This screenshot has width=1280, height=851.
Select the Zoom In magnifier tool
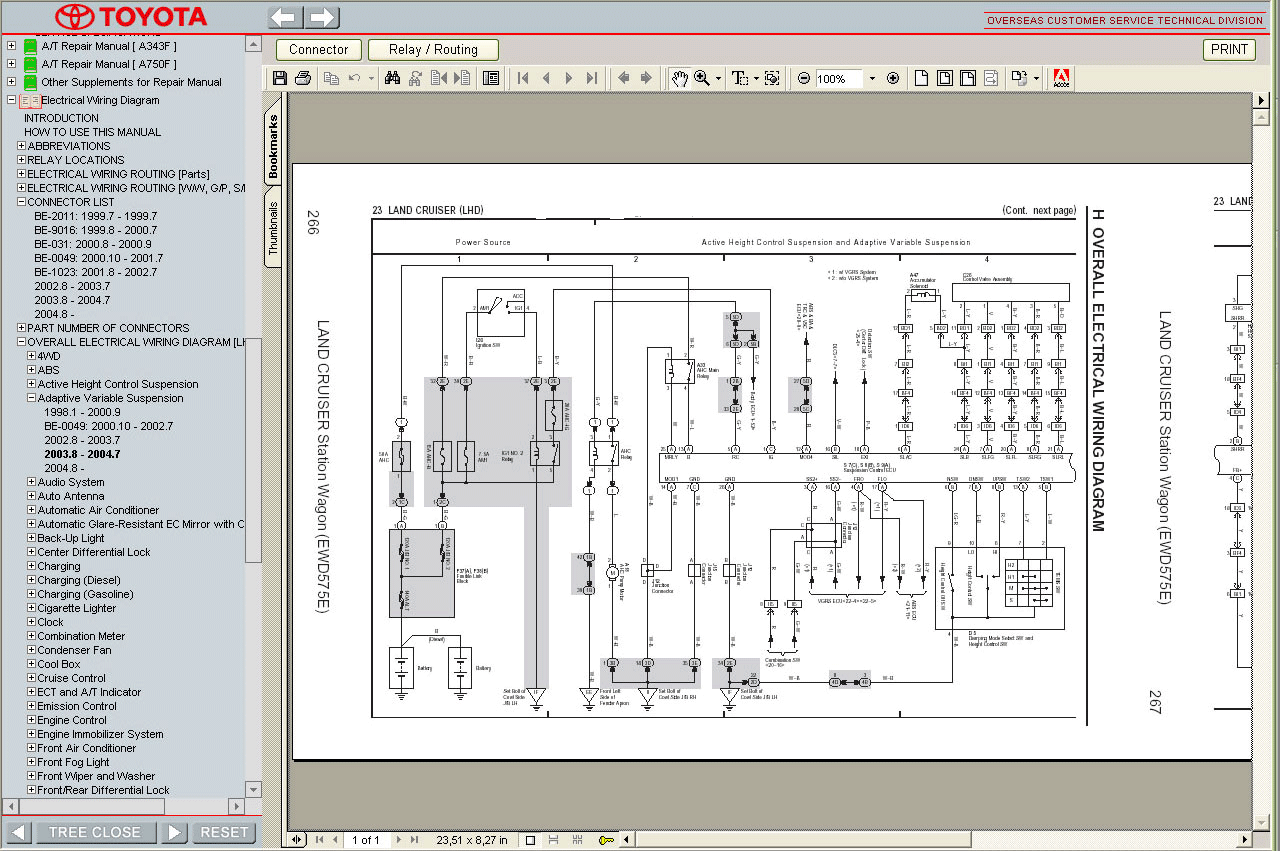702,78
